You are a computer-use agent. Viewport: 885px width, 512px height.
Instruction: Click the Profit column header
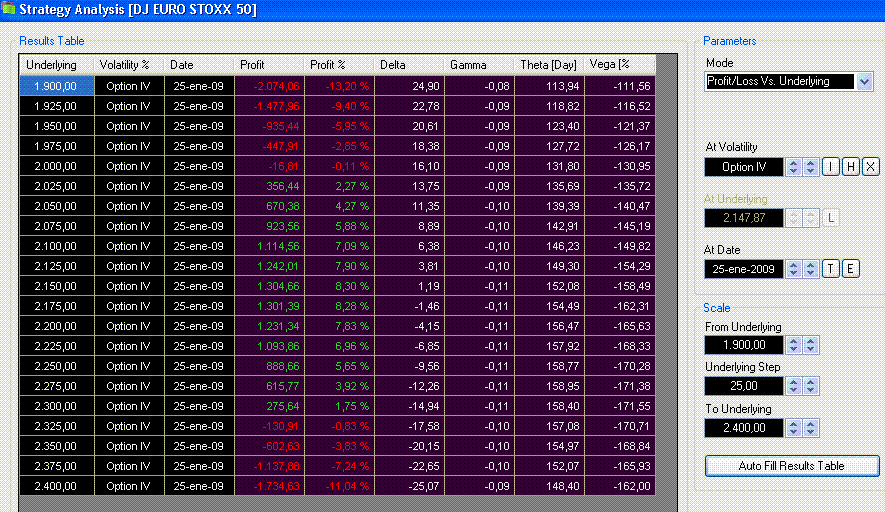pos(269,65)
